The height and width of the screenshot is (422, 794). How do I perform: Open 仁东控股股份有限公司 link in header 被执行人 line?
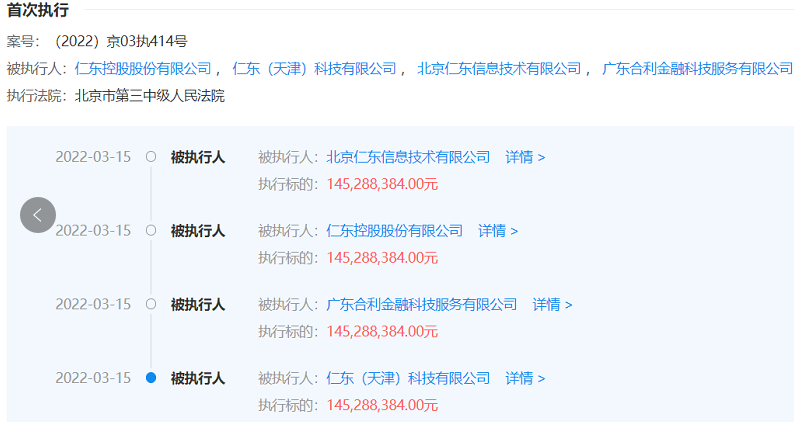point(143,68)
